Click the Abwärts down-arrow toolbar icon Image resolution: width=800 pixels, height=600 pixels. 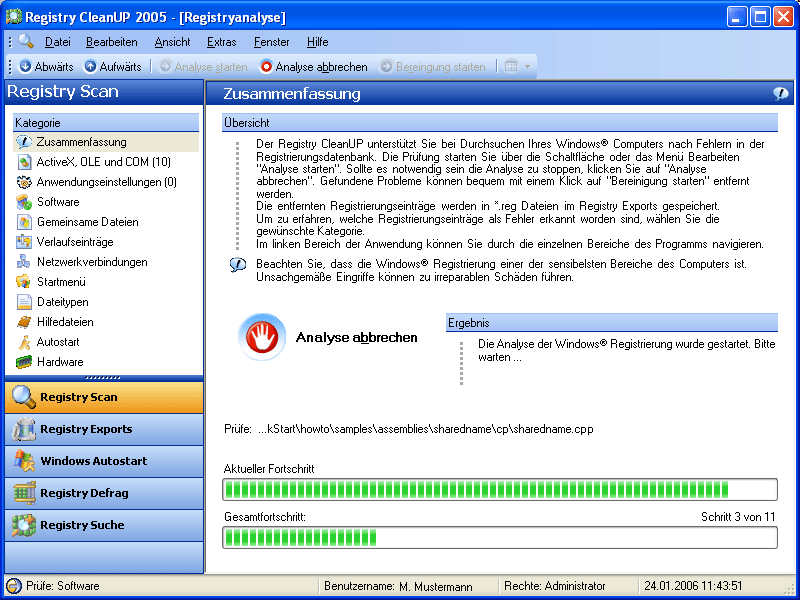coord(25,66)
